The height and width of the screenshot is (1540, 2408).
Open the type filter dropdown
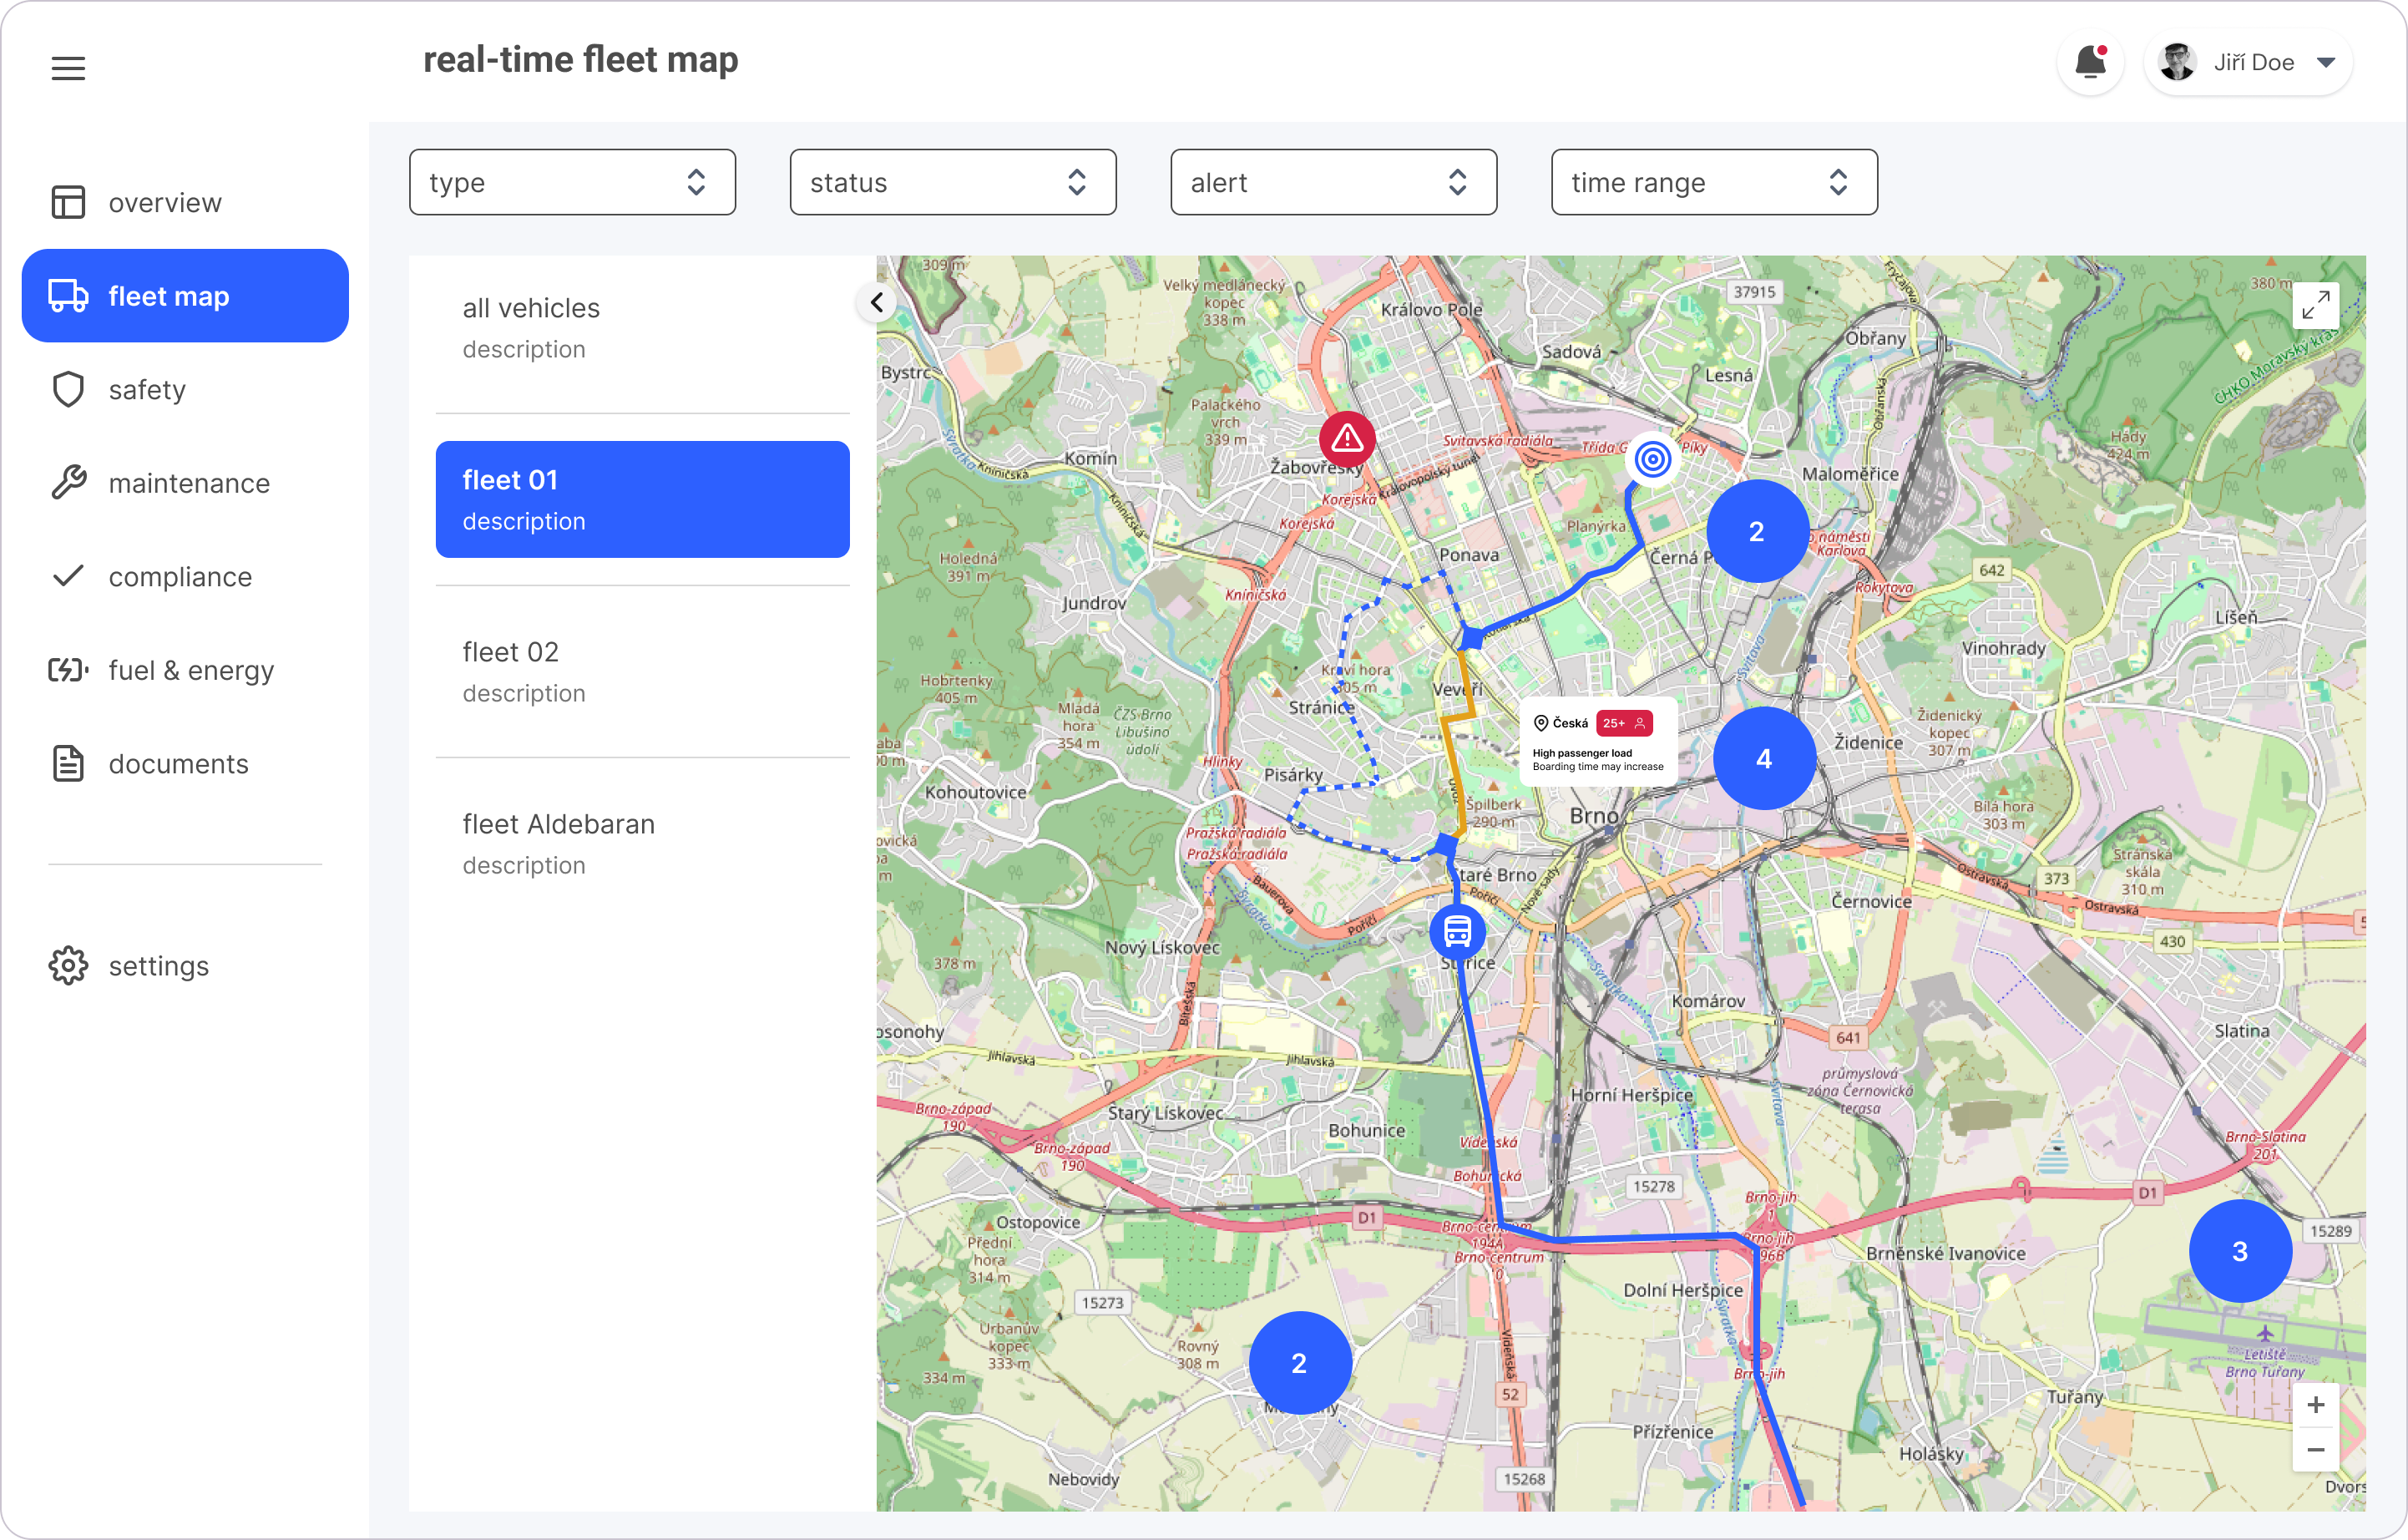(x=572, y=182)
